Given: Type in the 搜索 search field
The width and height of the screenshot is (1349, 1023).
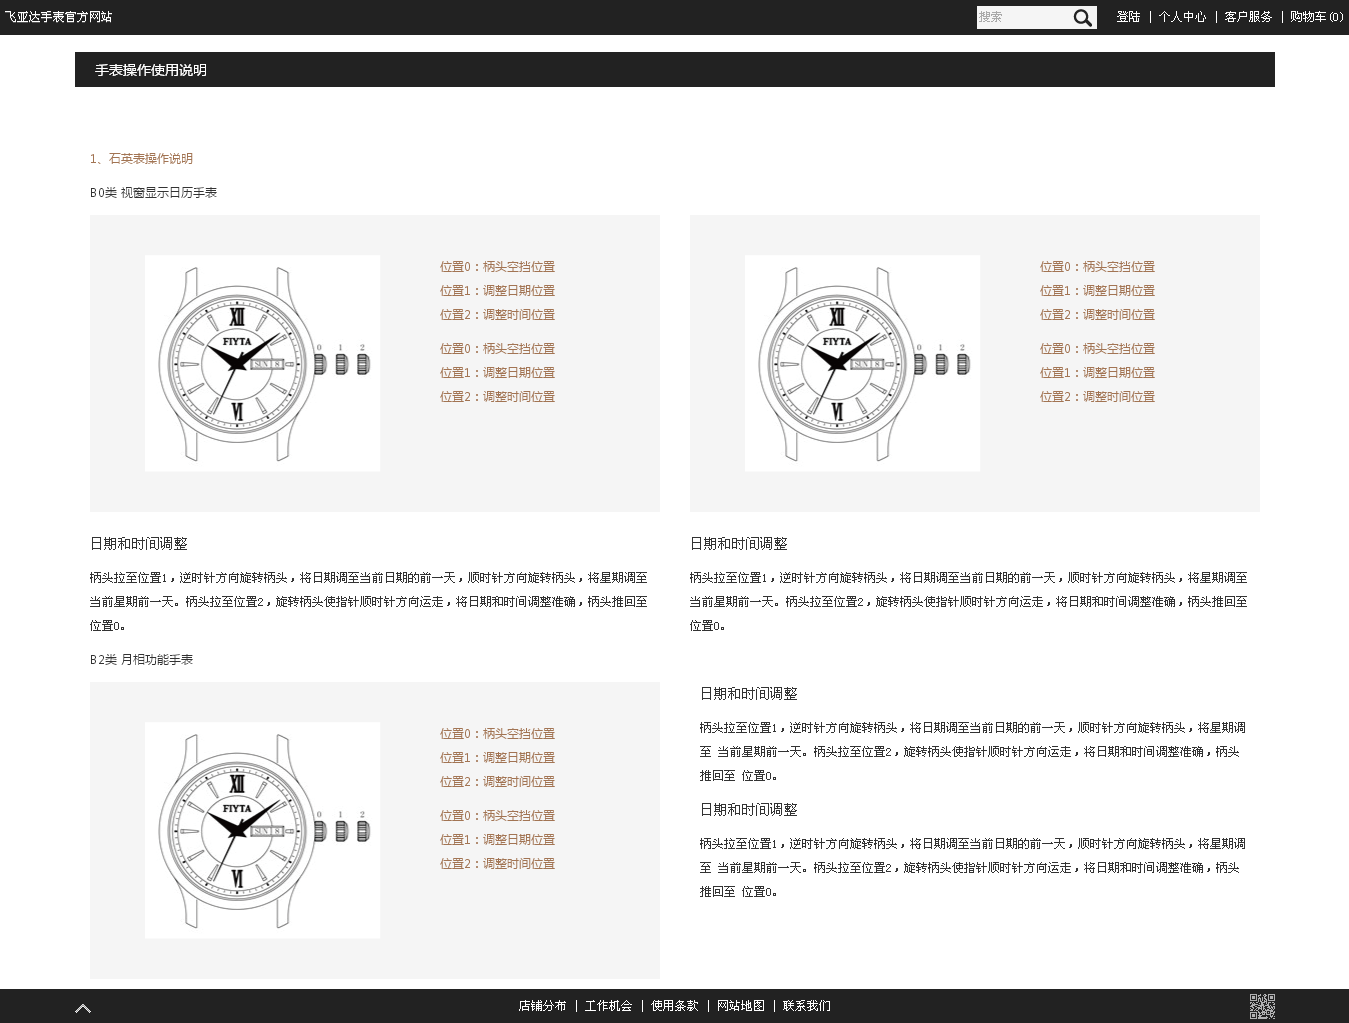Looking at the screenshot, I should click(1022, 17).
